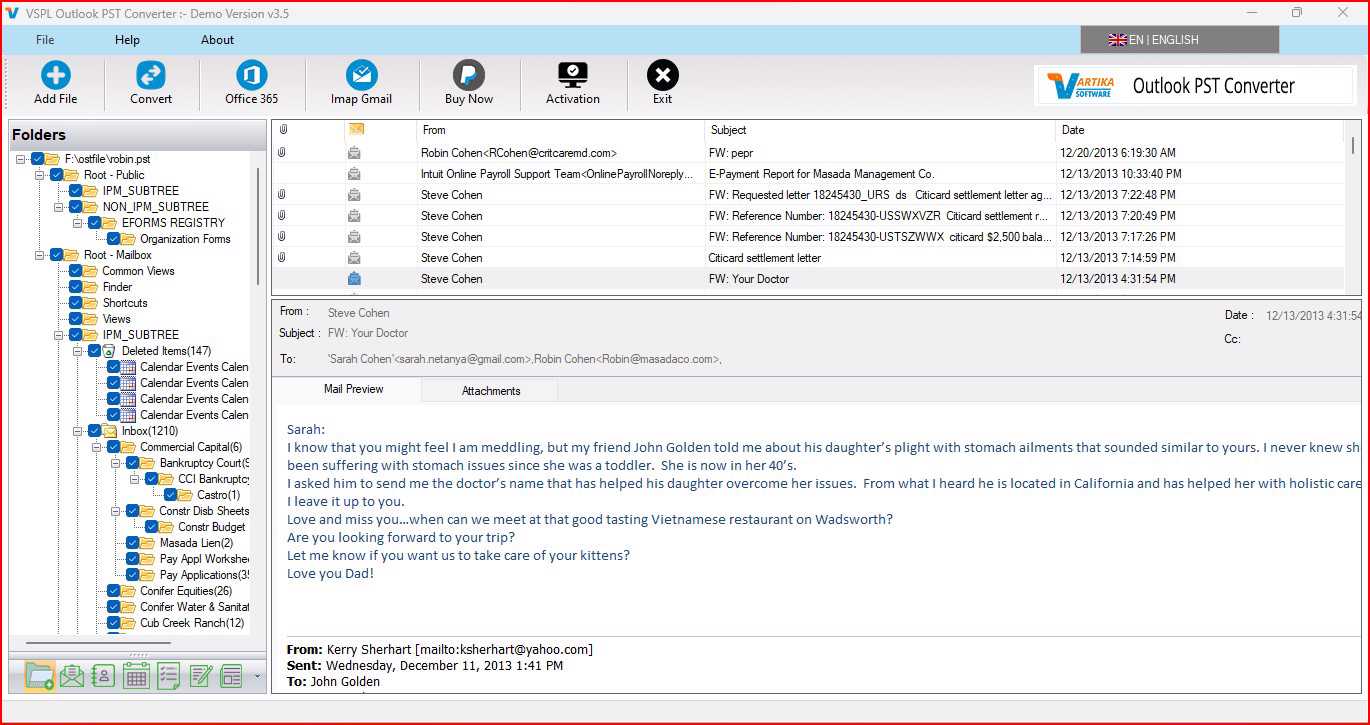Collapse the Commercial Capital(6) node

click(97, 447)
